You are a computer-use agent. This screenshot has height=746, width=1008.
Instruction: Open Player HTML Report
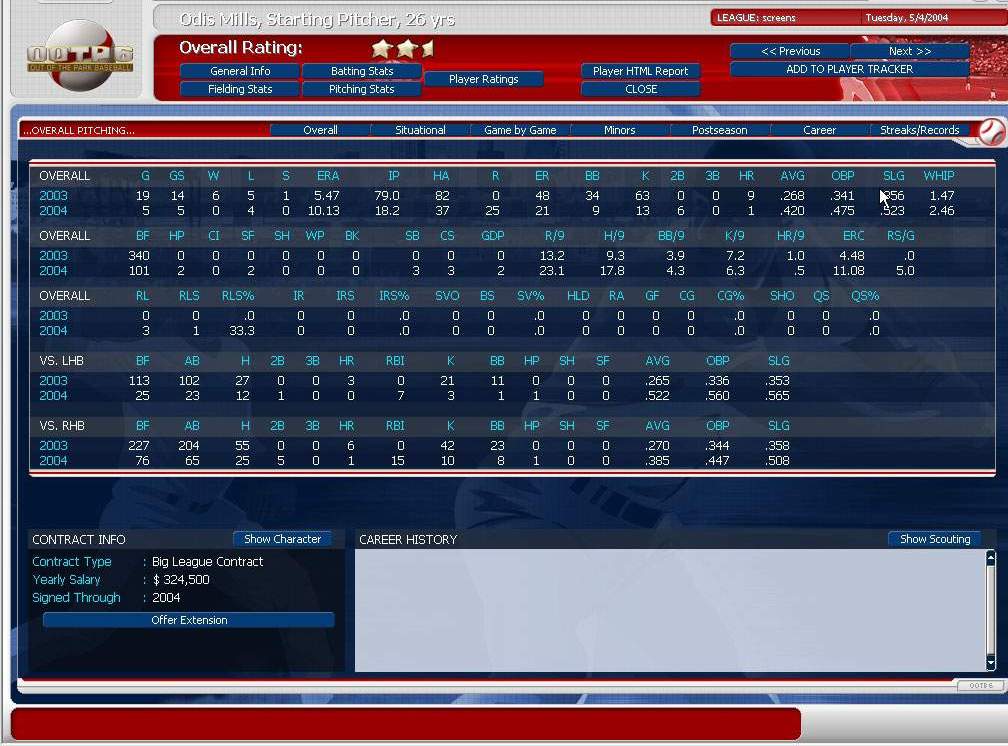[x=640, y=71]
